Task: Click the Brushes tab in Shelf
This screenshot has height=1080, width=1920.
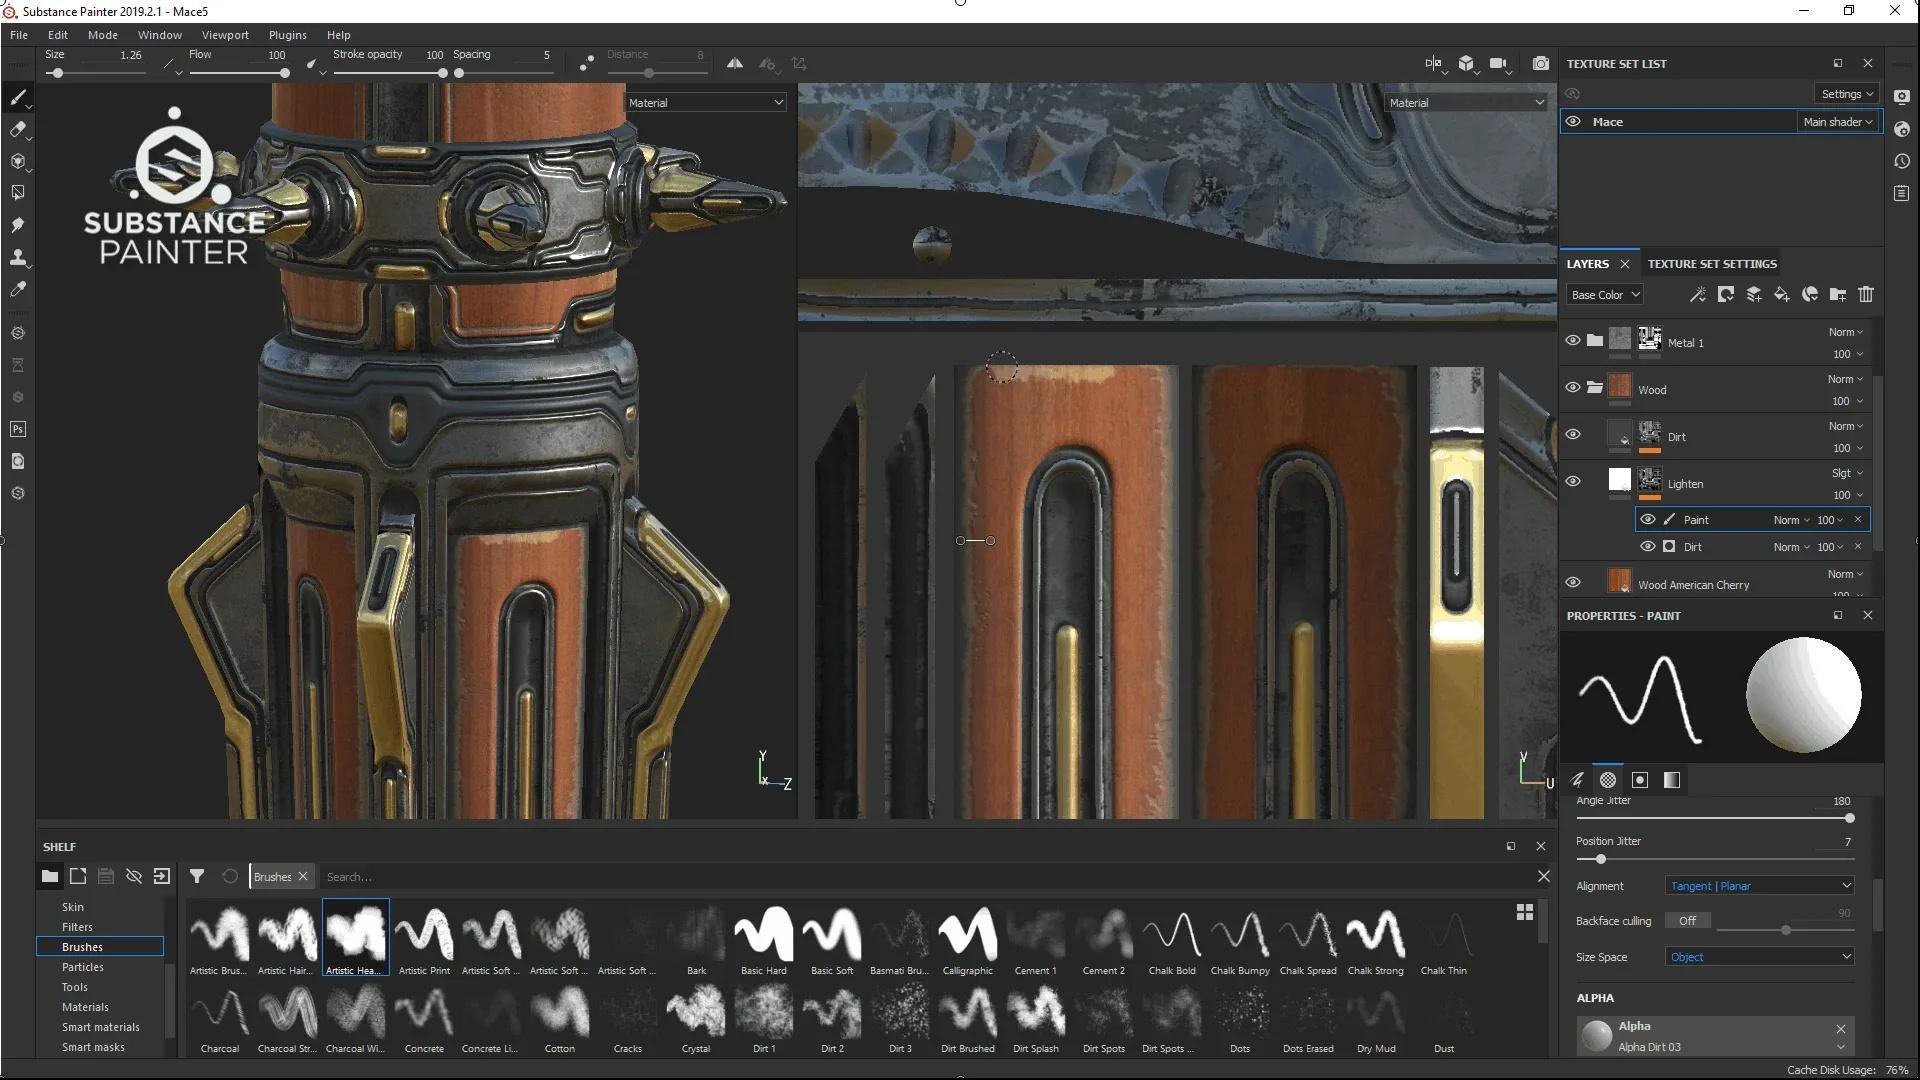Action: click(x=82, y=947)
